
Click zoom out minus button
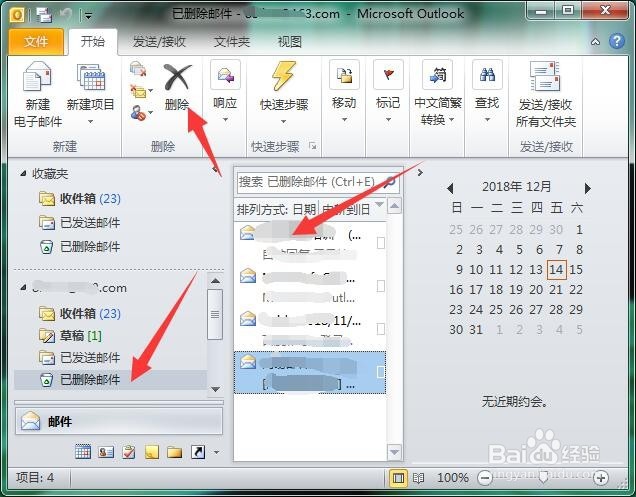pyautogui.click(x=484, y=478)
